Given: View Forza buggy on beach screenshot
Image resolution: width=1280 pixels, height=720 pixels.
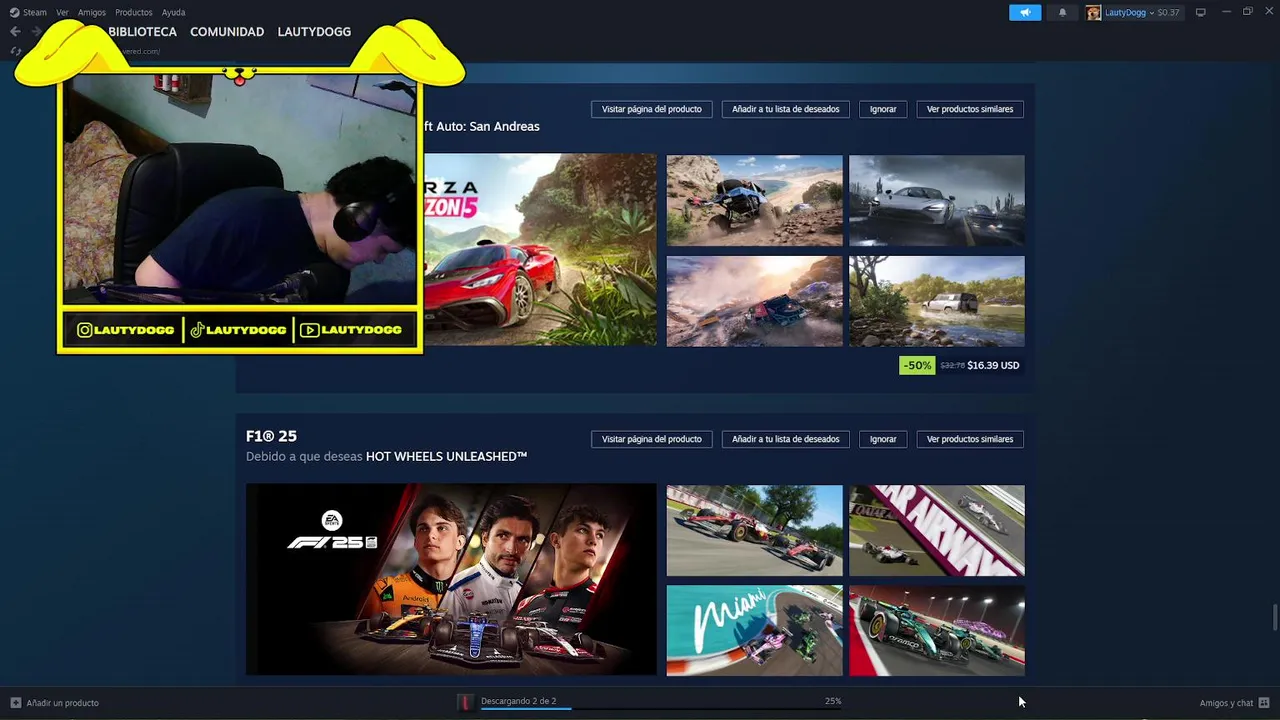Looking at the screenshot, I should pos(755,200).
